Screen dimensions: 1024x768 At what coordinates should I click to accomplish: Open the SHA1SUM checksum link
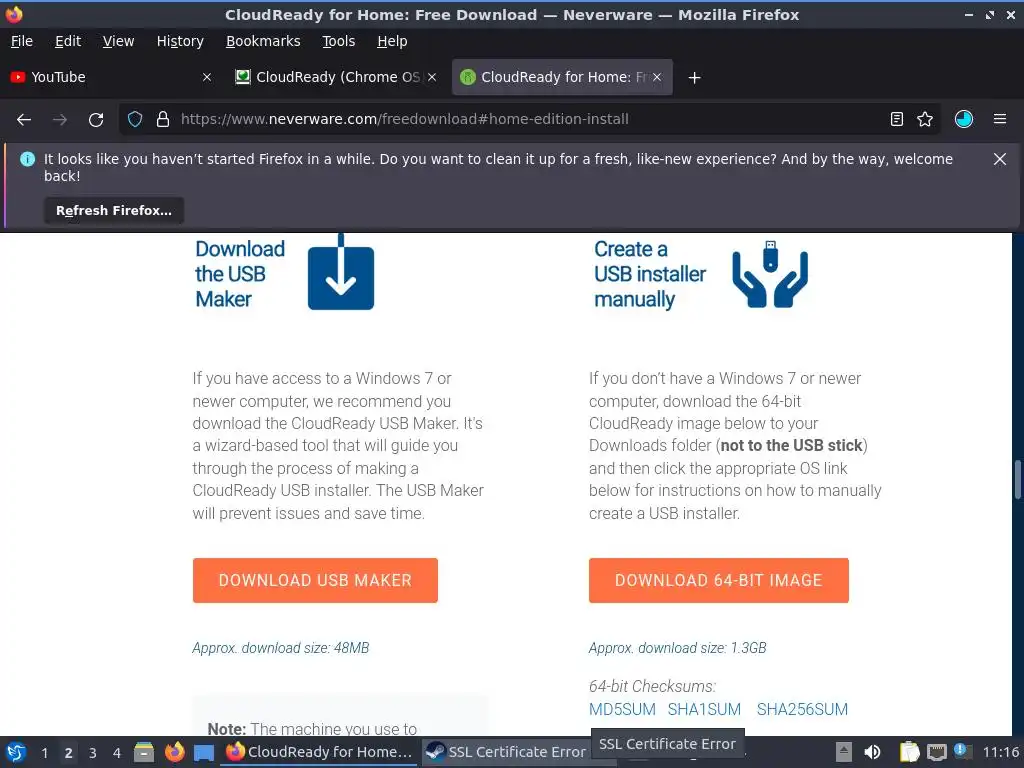[x=704, y=709]
